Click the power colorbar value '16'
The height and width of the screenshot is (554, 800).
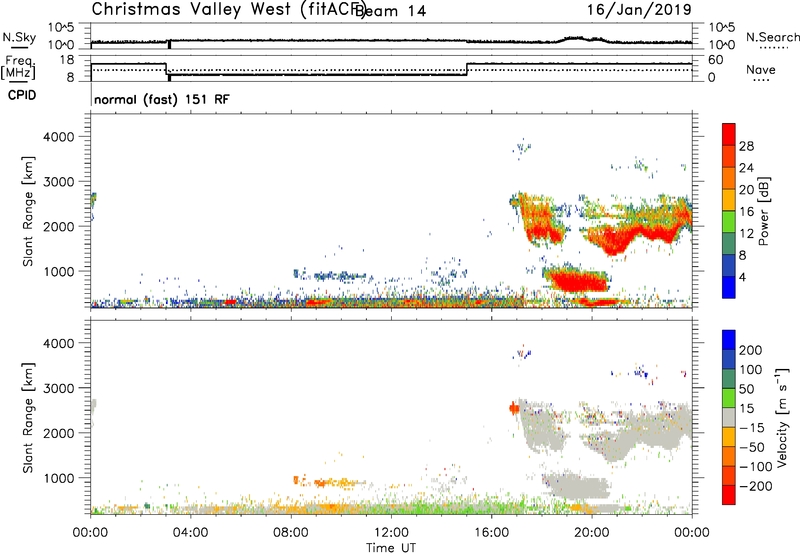pos(746,212)
